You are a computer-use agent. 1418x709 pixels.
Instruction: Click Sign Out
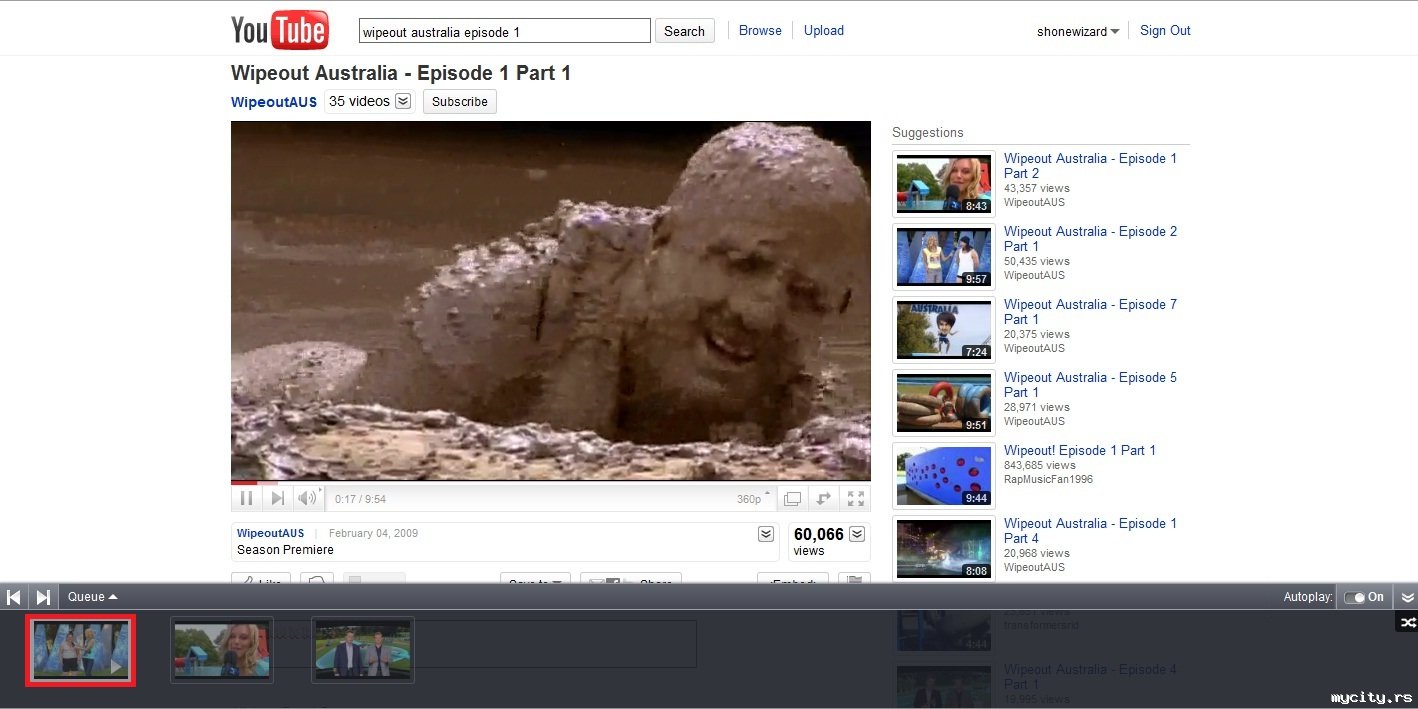(x=1165, y=30)
